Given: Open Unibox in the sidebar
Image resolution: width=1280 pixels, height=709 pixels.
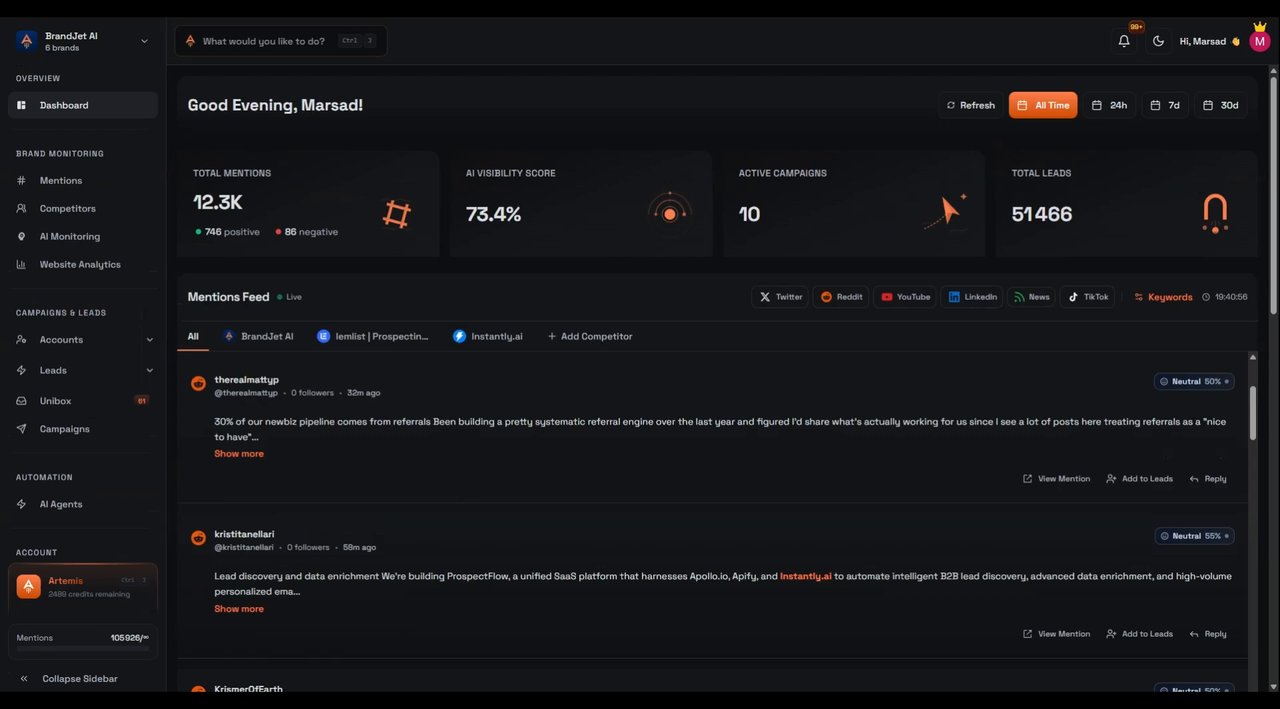Looking at the screenshot, I should click(83, 401).
